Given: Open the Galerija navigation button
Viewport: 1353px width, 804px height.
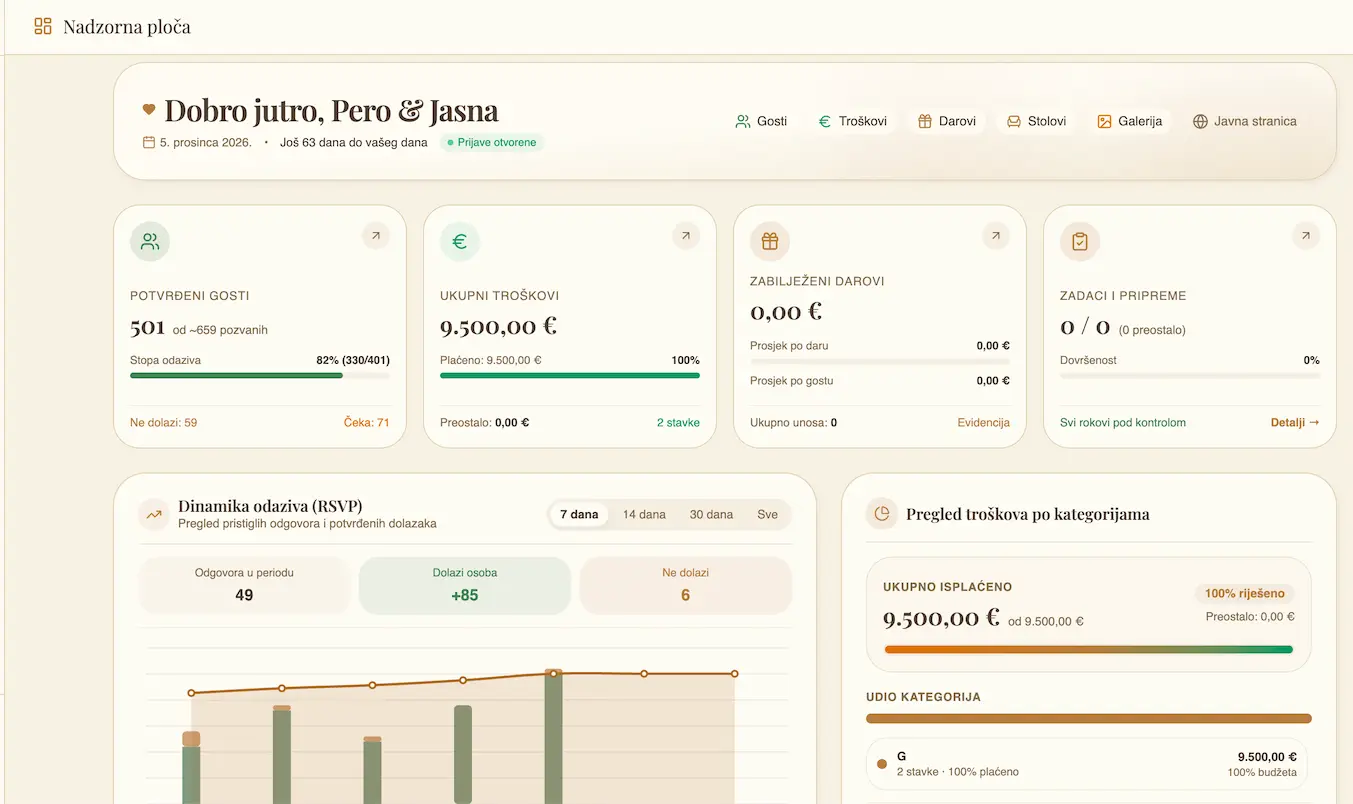Looking at the screenshot, I should [x=1130, y=121].
